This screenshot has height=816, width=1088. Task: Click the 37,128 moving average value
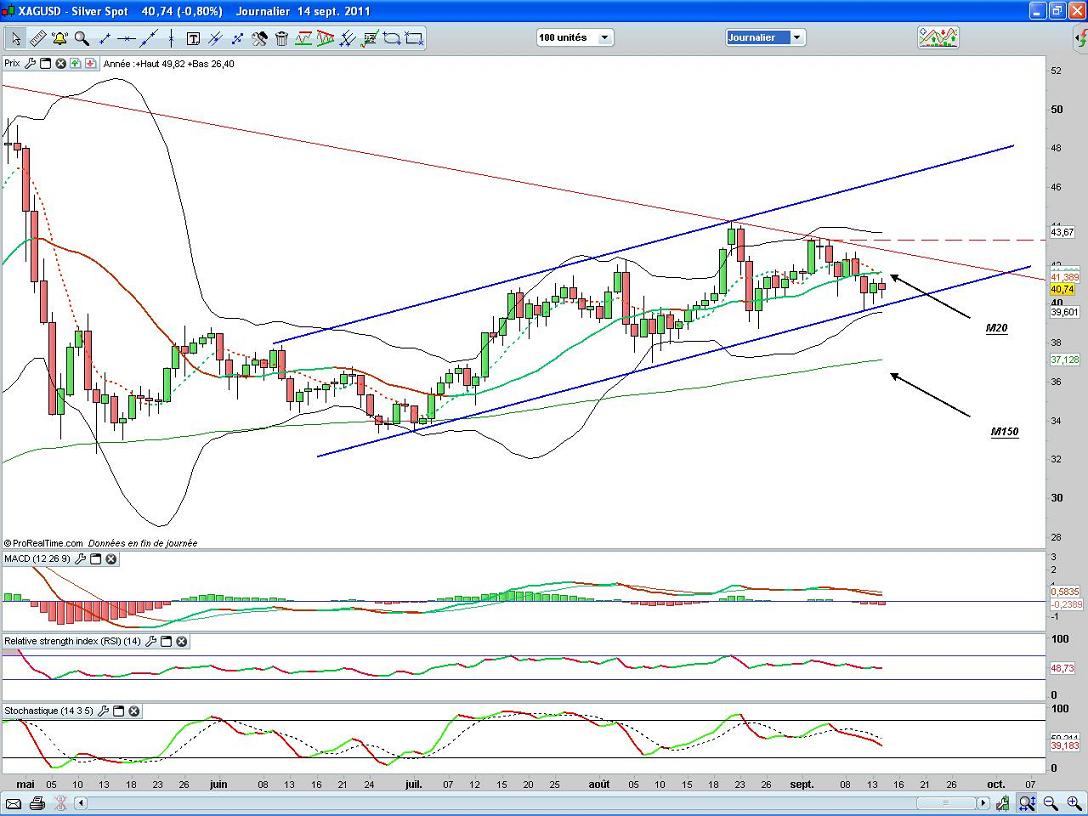[1065, 359]
